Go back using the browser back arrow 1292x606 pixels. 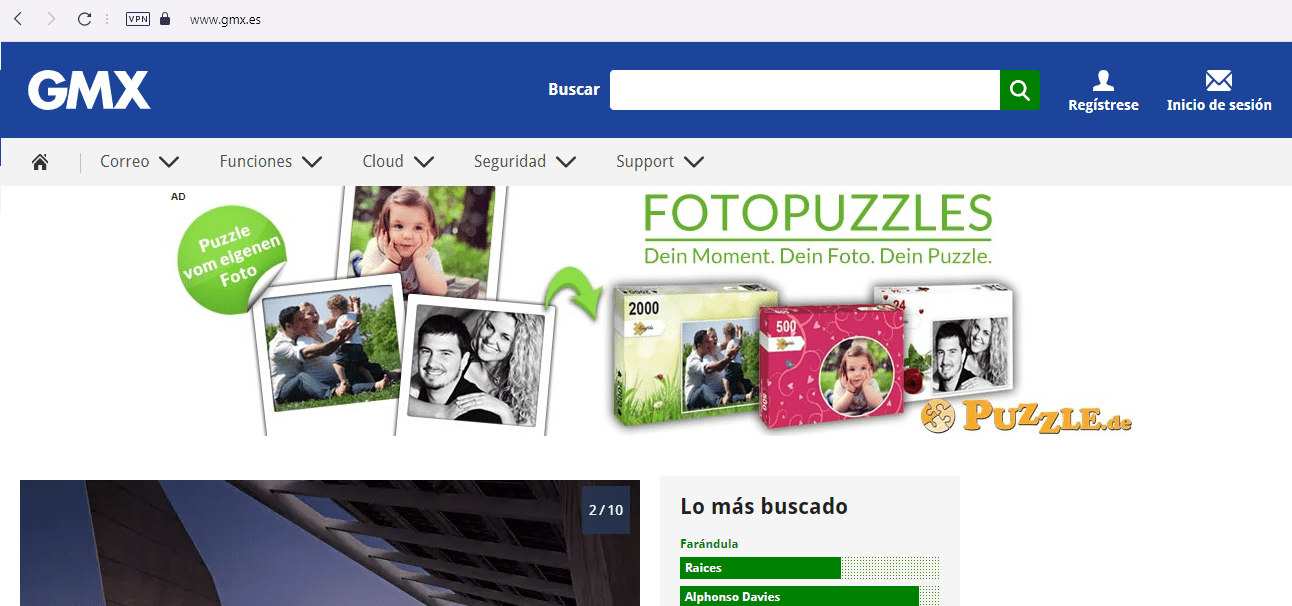coord(18,19)
